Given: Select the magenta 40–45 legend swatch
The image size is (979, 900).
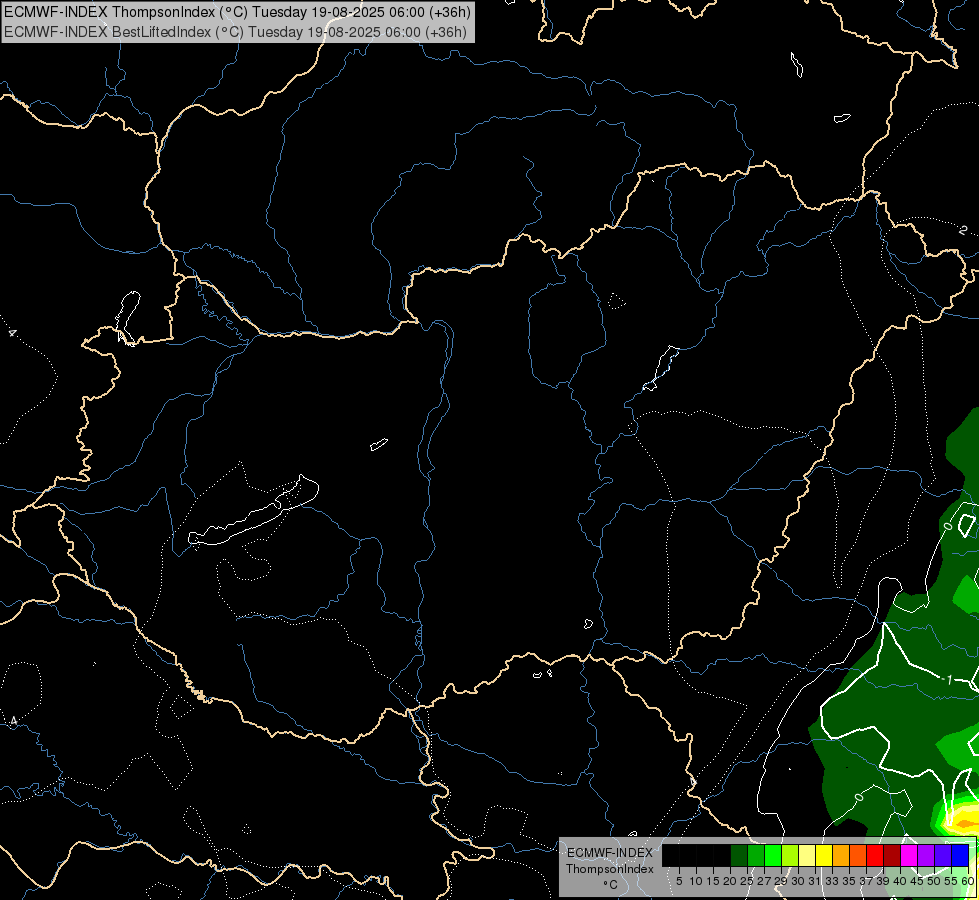Looking at the screenshot, I should [909, 855].
